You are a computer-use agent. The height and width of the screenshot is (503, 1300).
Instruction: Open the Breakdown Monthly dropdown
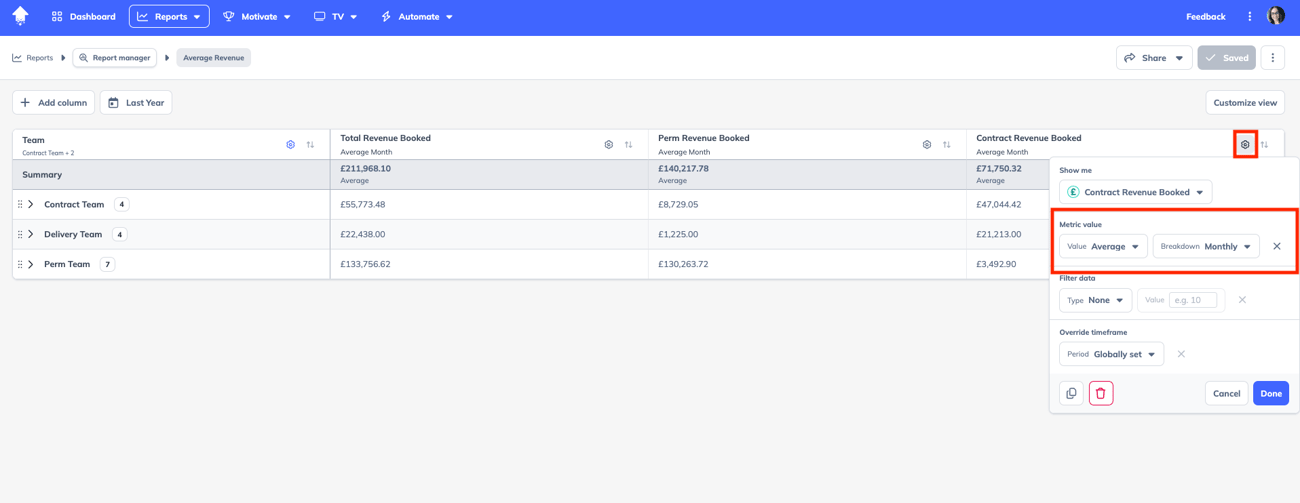pos(1205,246)
